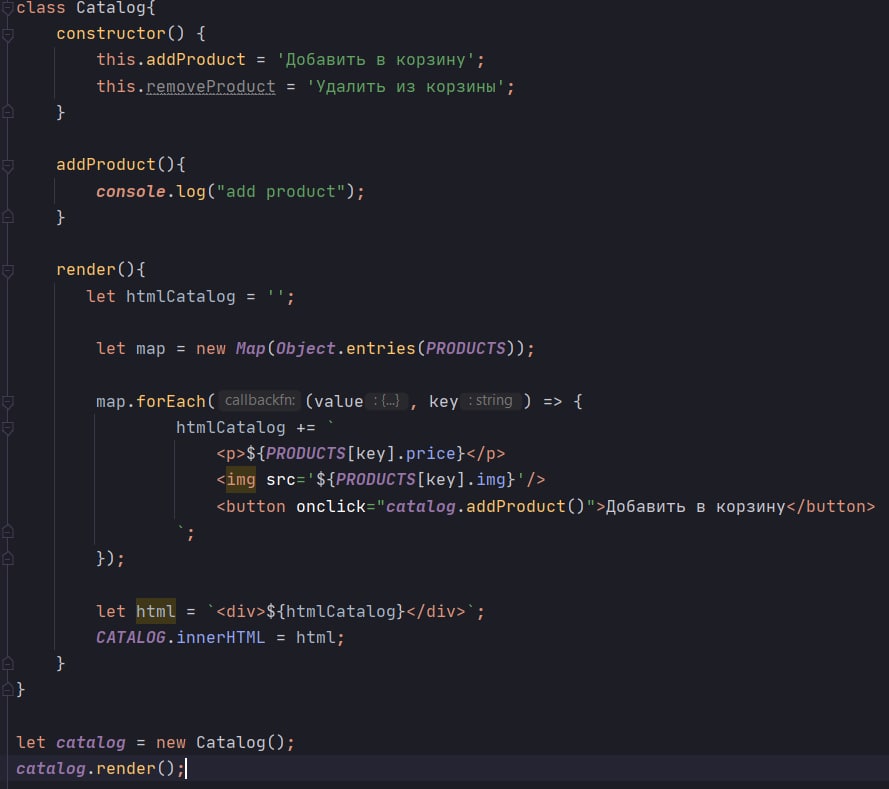Click the callbackfn: inlay hint

pos(260,401)
